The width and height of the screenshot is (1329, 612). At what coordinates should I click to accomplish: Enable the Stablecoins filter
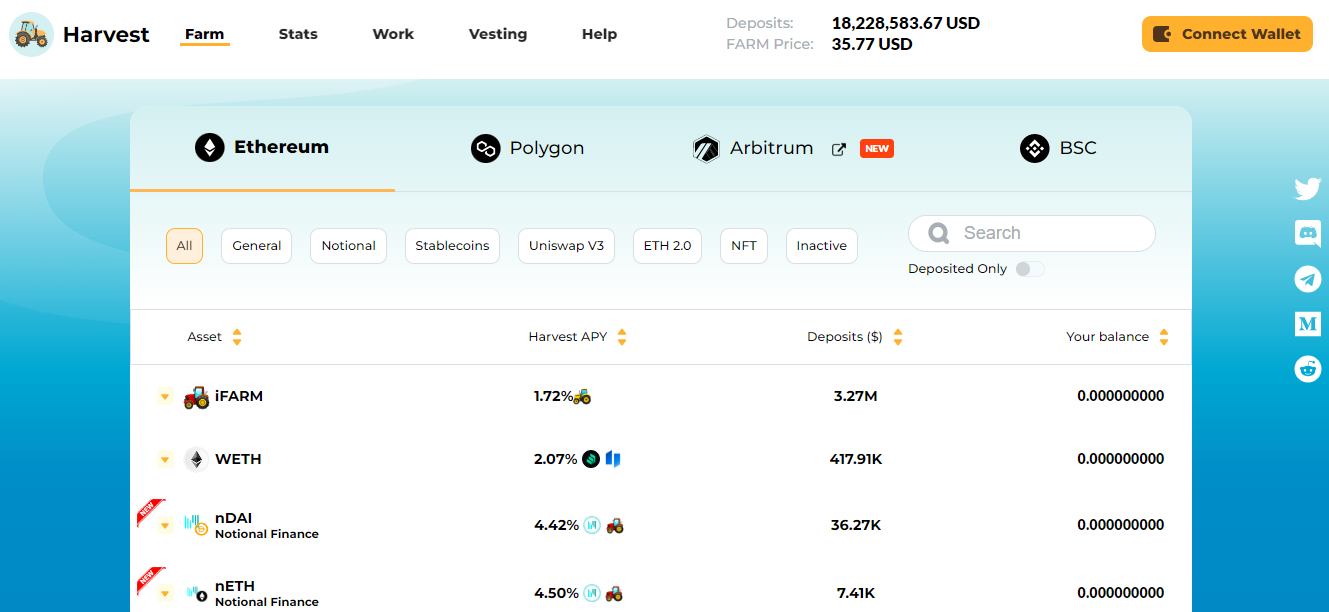click(x=452, y=246)
